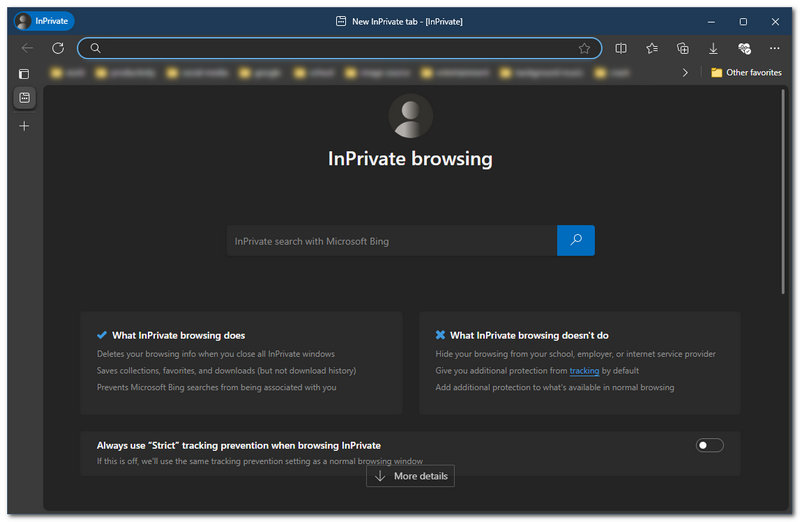
Task: Expand More details
Action: [410, 476]
